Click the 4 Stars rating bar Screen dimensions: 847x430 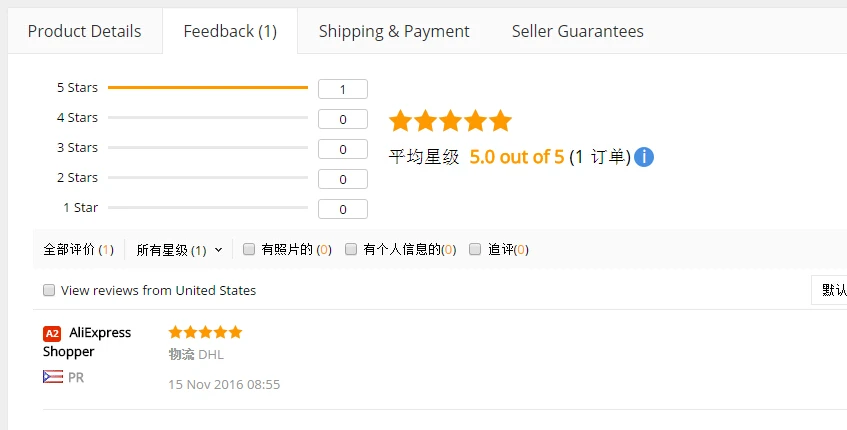tap(207, 118)
